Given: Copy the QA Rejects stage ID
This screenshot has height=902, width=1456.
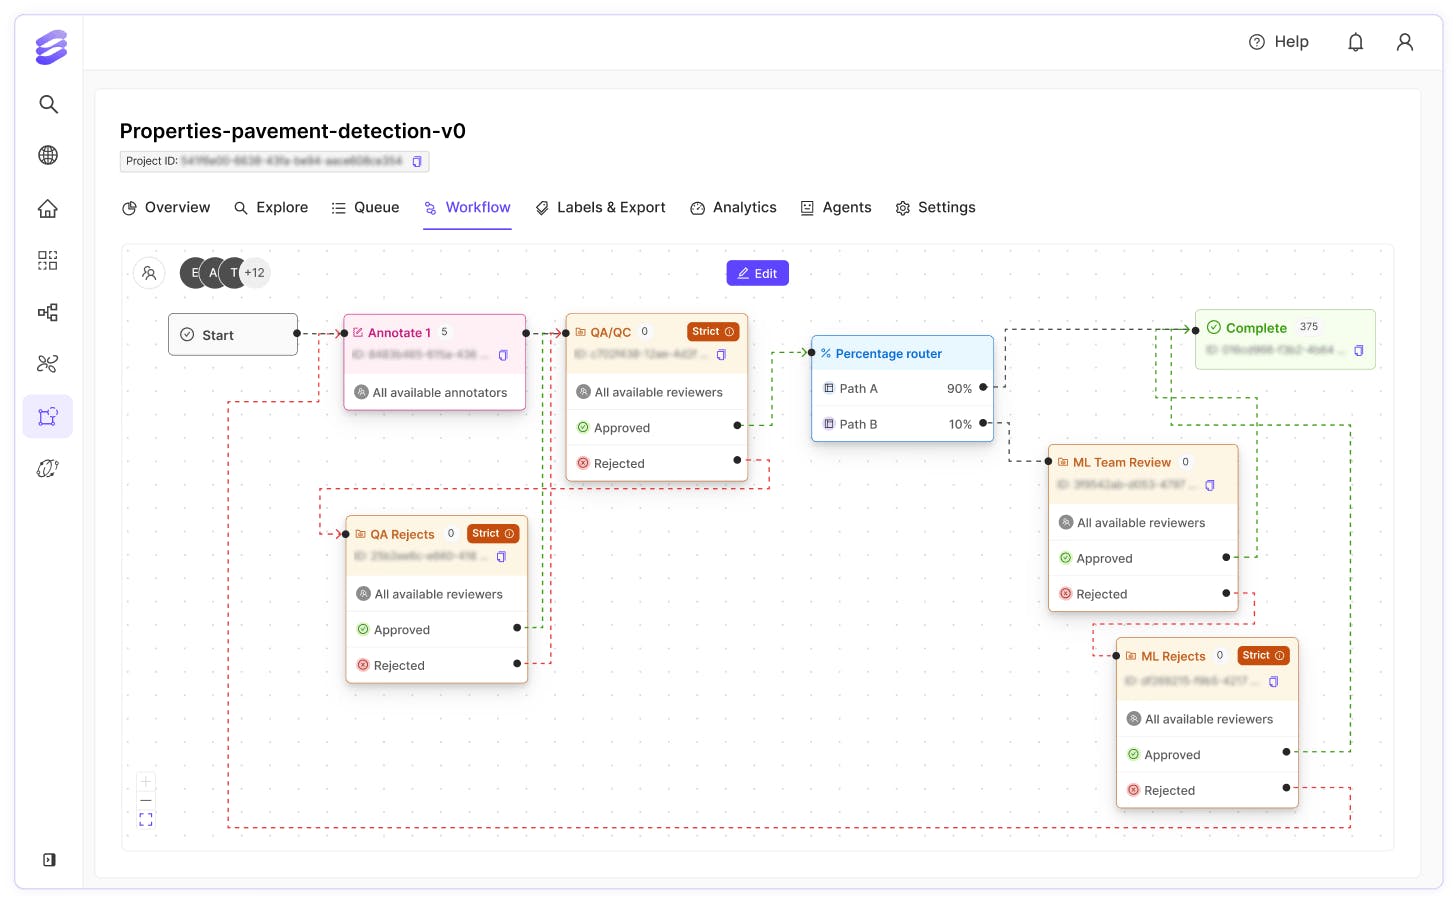Looking at the screenshot, I should pyautogui.click(x=501, y=557).
